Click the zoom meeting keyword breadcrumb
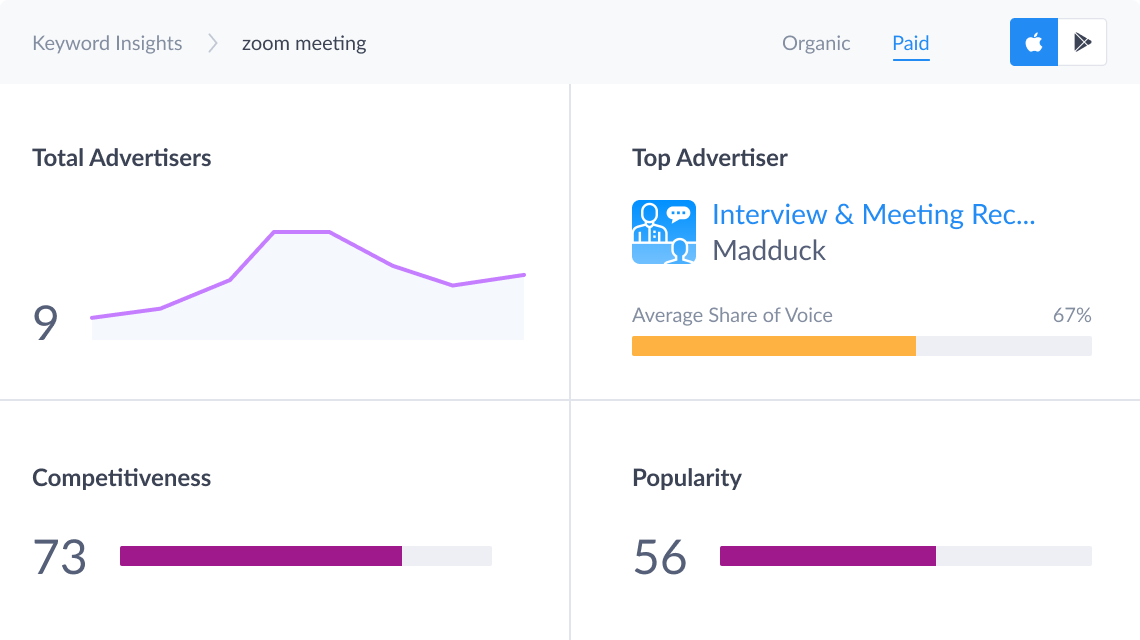Image resolution: width=1140 pixels, height=640 pixels. pos(304,43)
